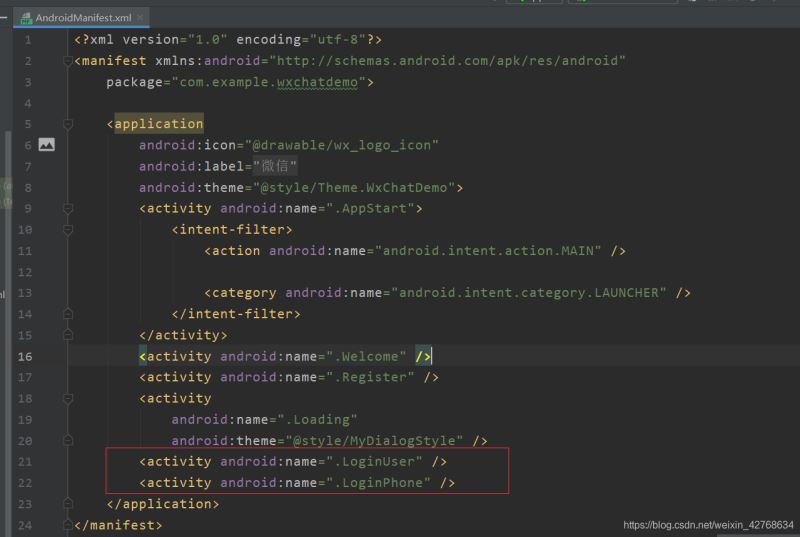Click the .LoginPhone activity name

click(x=379, y=483)
